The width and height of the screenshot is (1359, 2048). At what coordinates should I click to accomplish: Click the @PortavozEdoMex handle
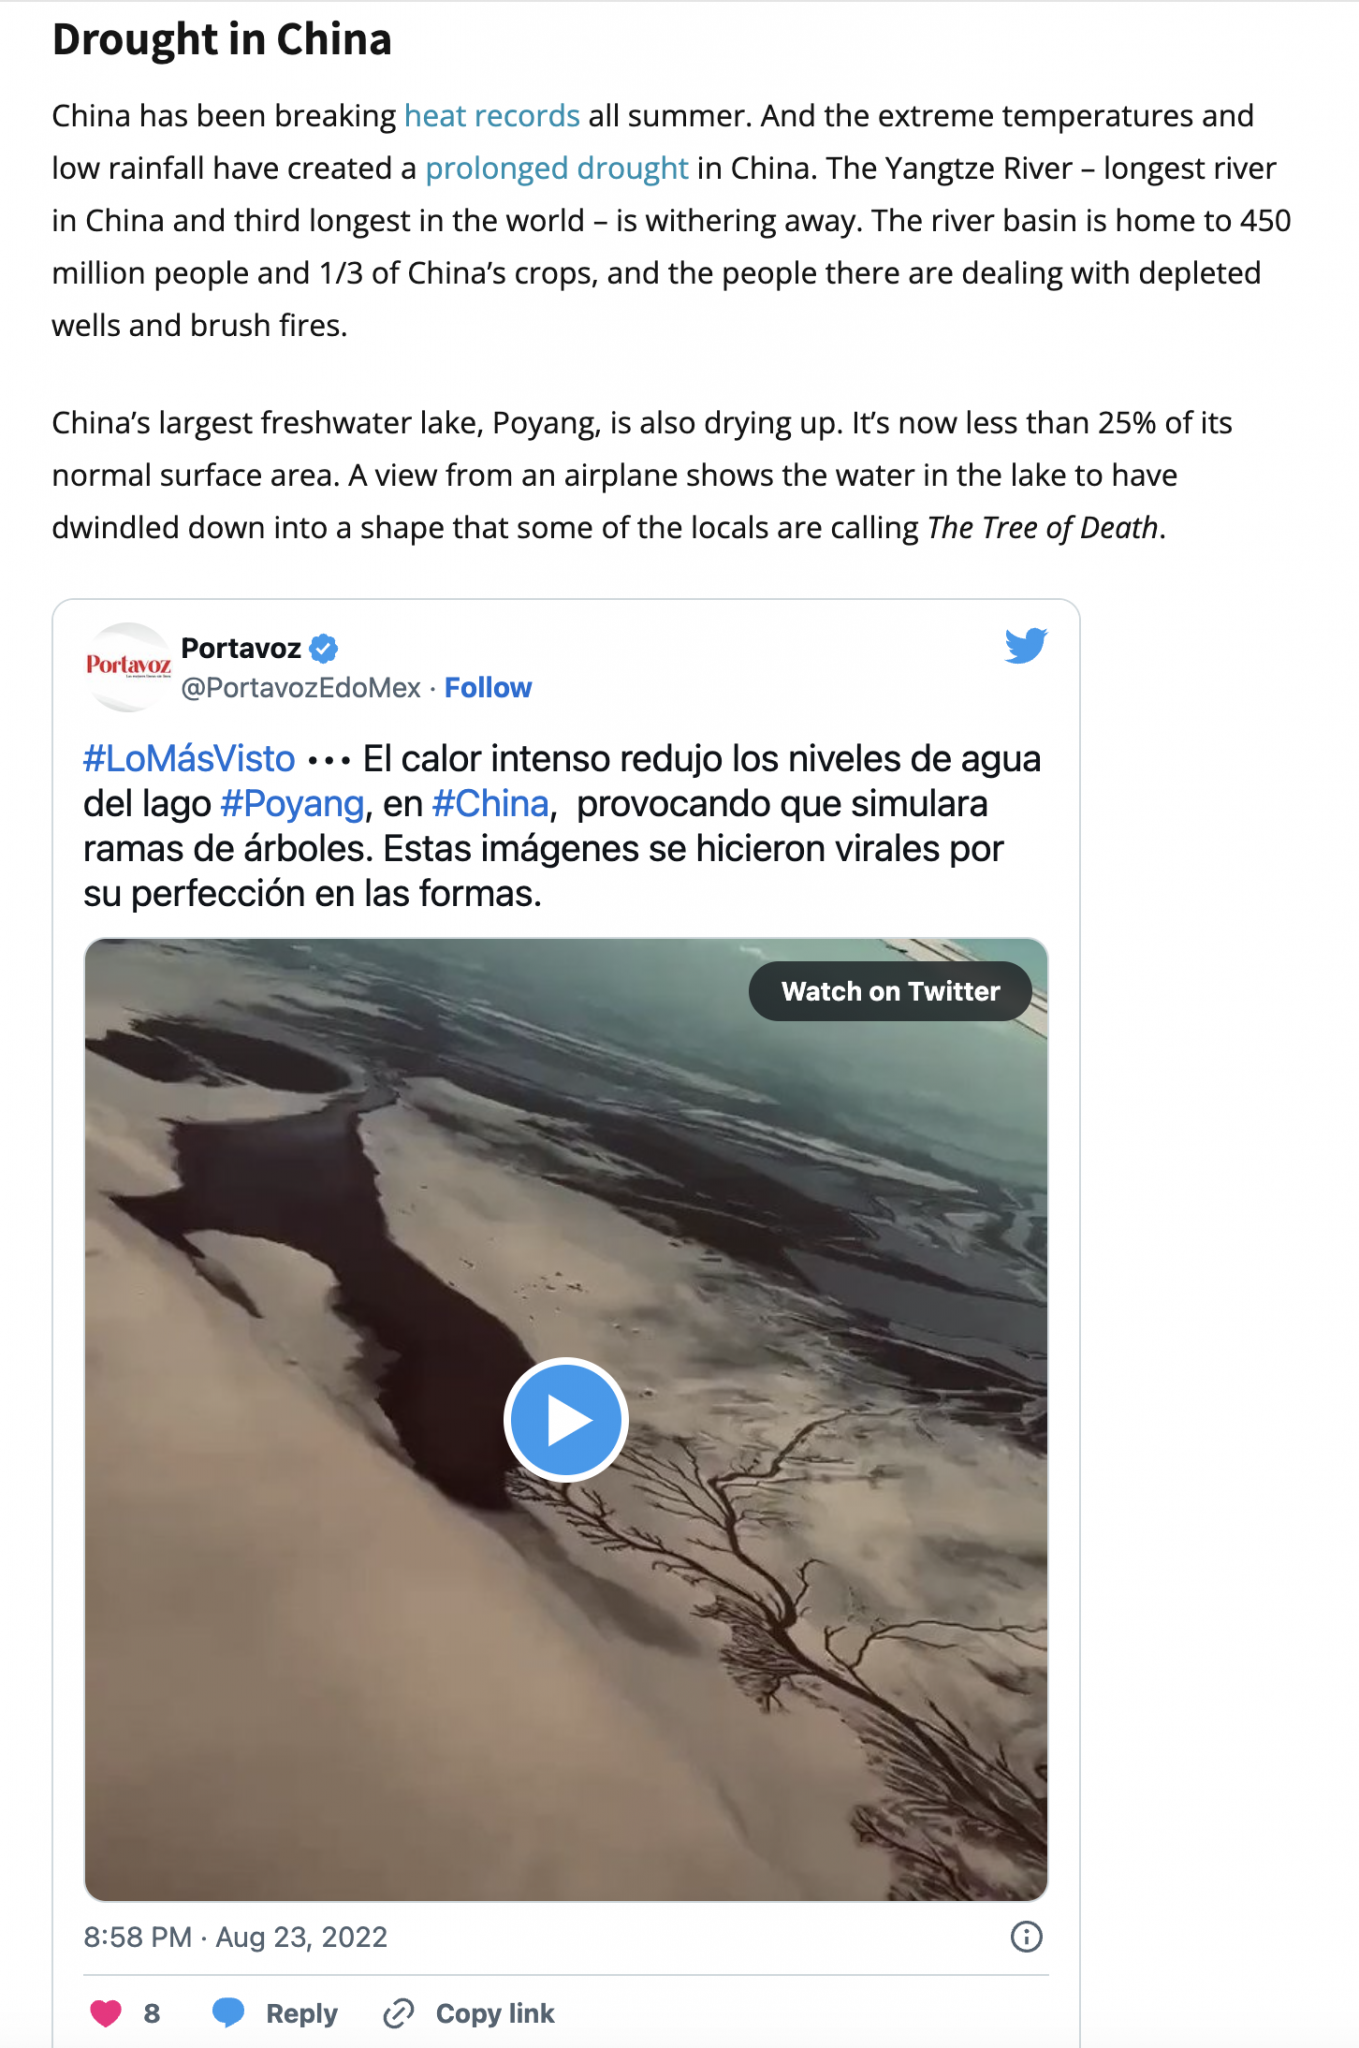click(301, 688)
